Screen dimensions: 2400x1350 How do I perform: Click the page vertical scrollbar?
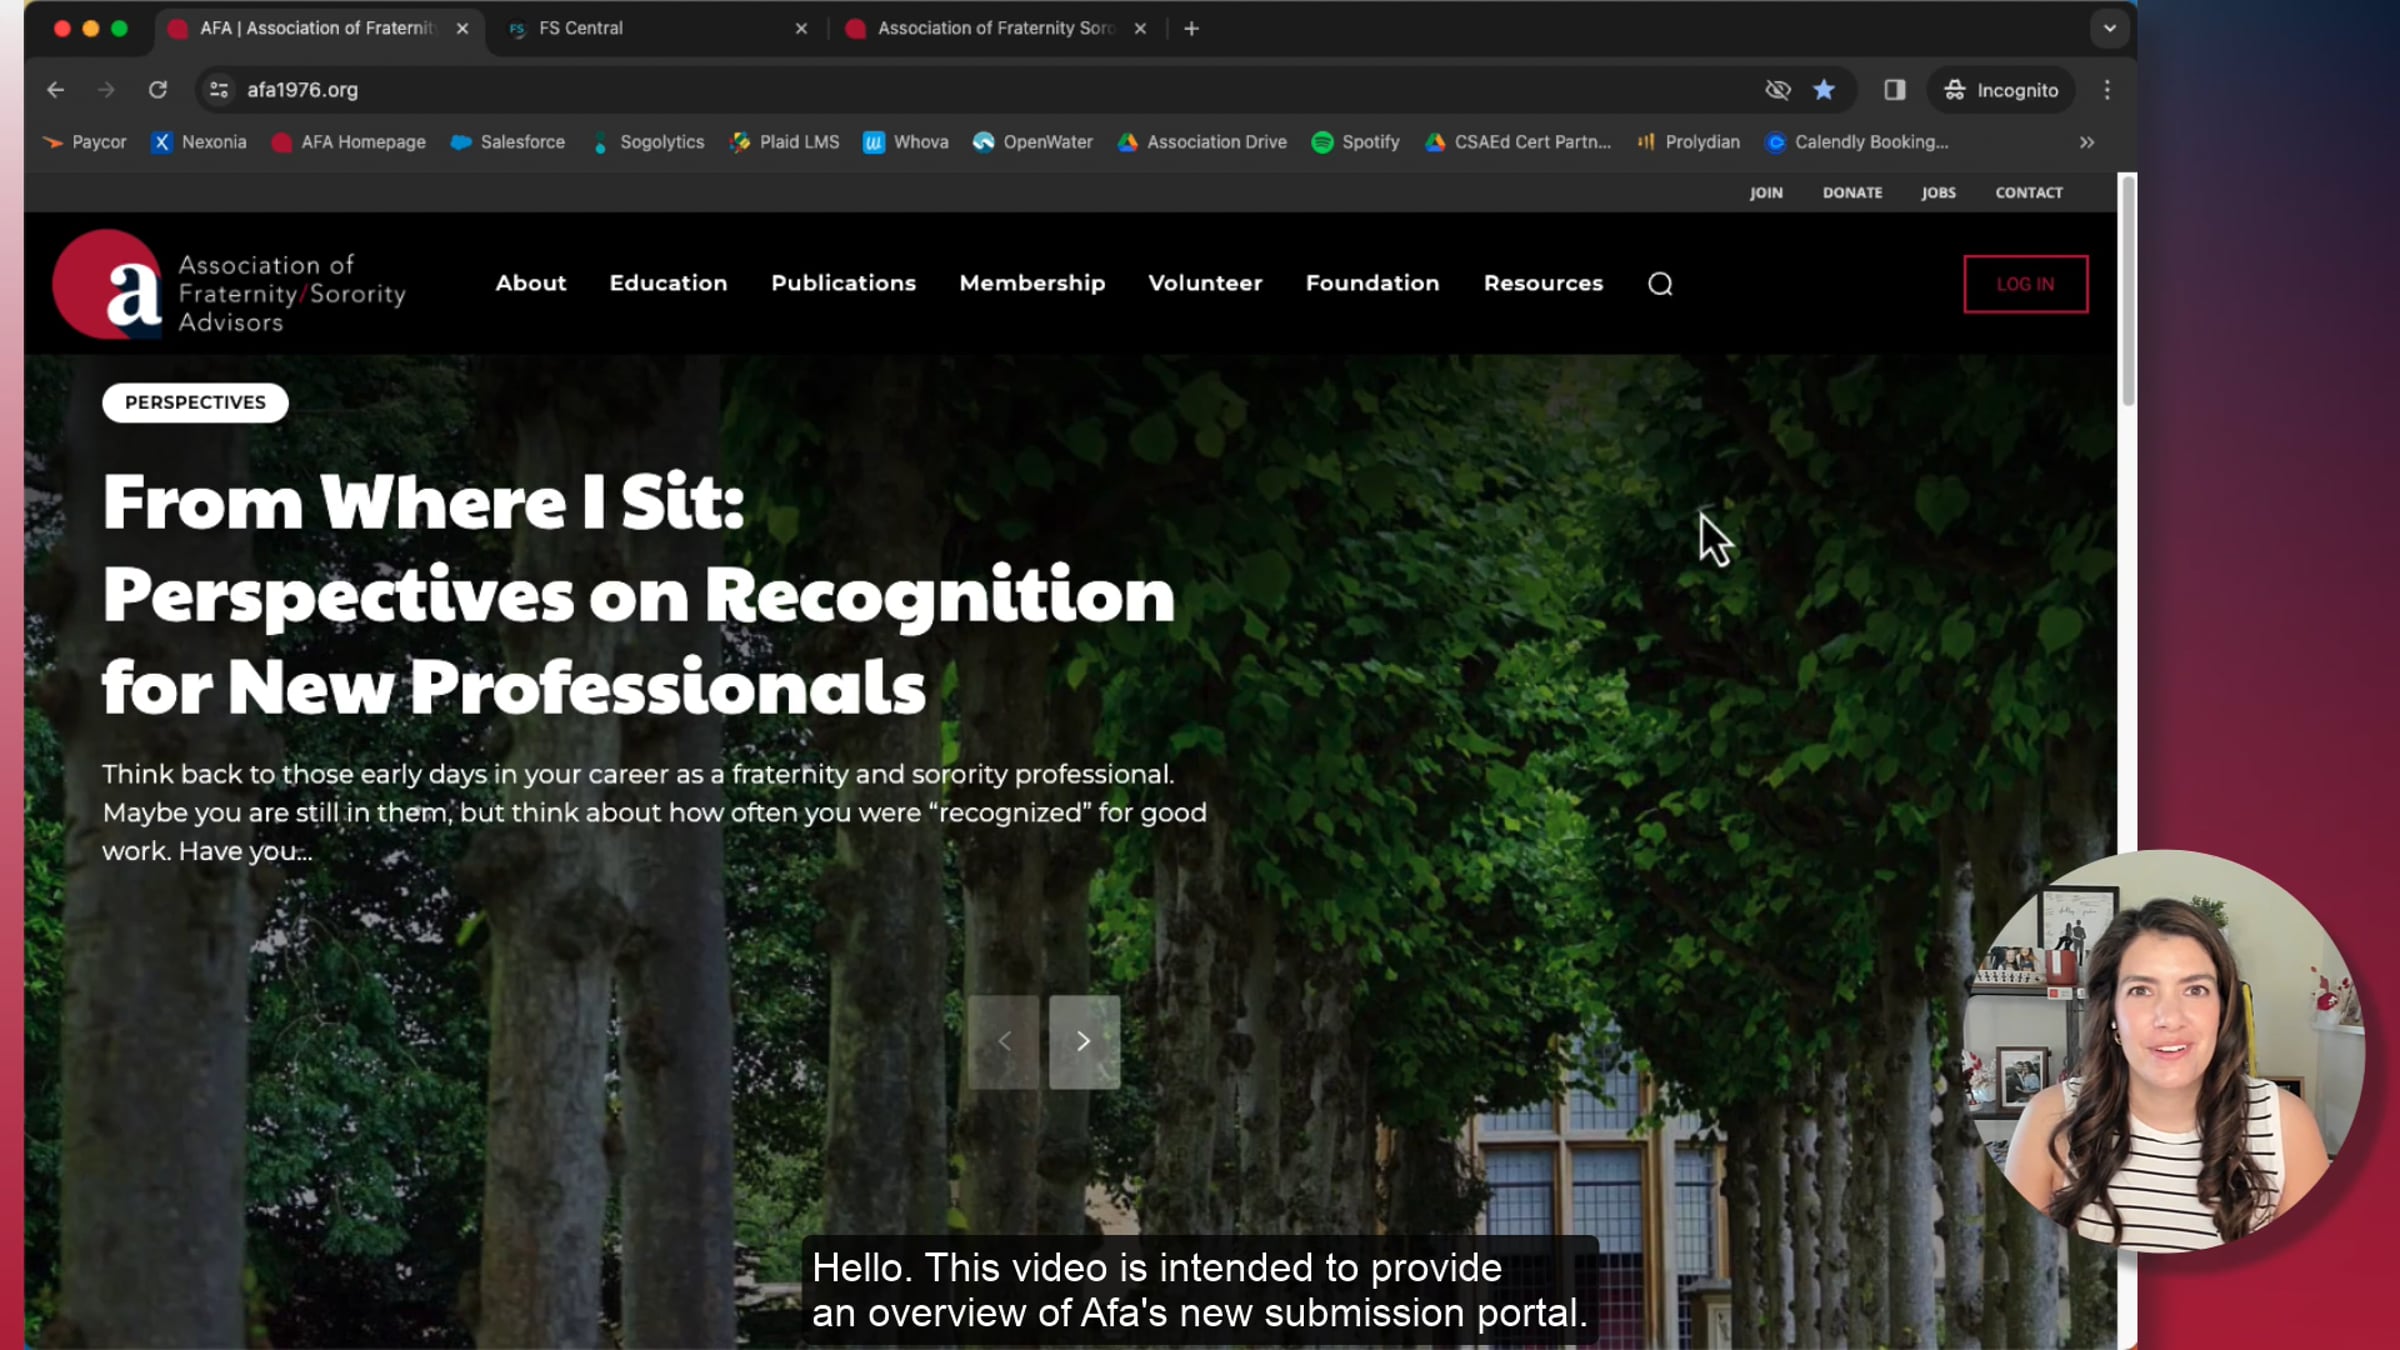[2128, 290]
